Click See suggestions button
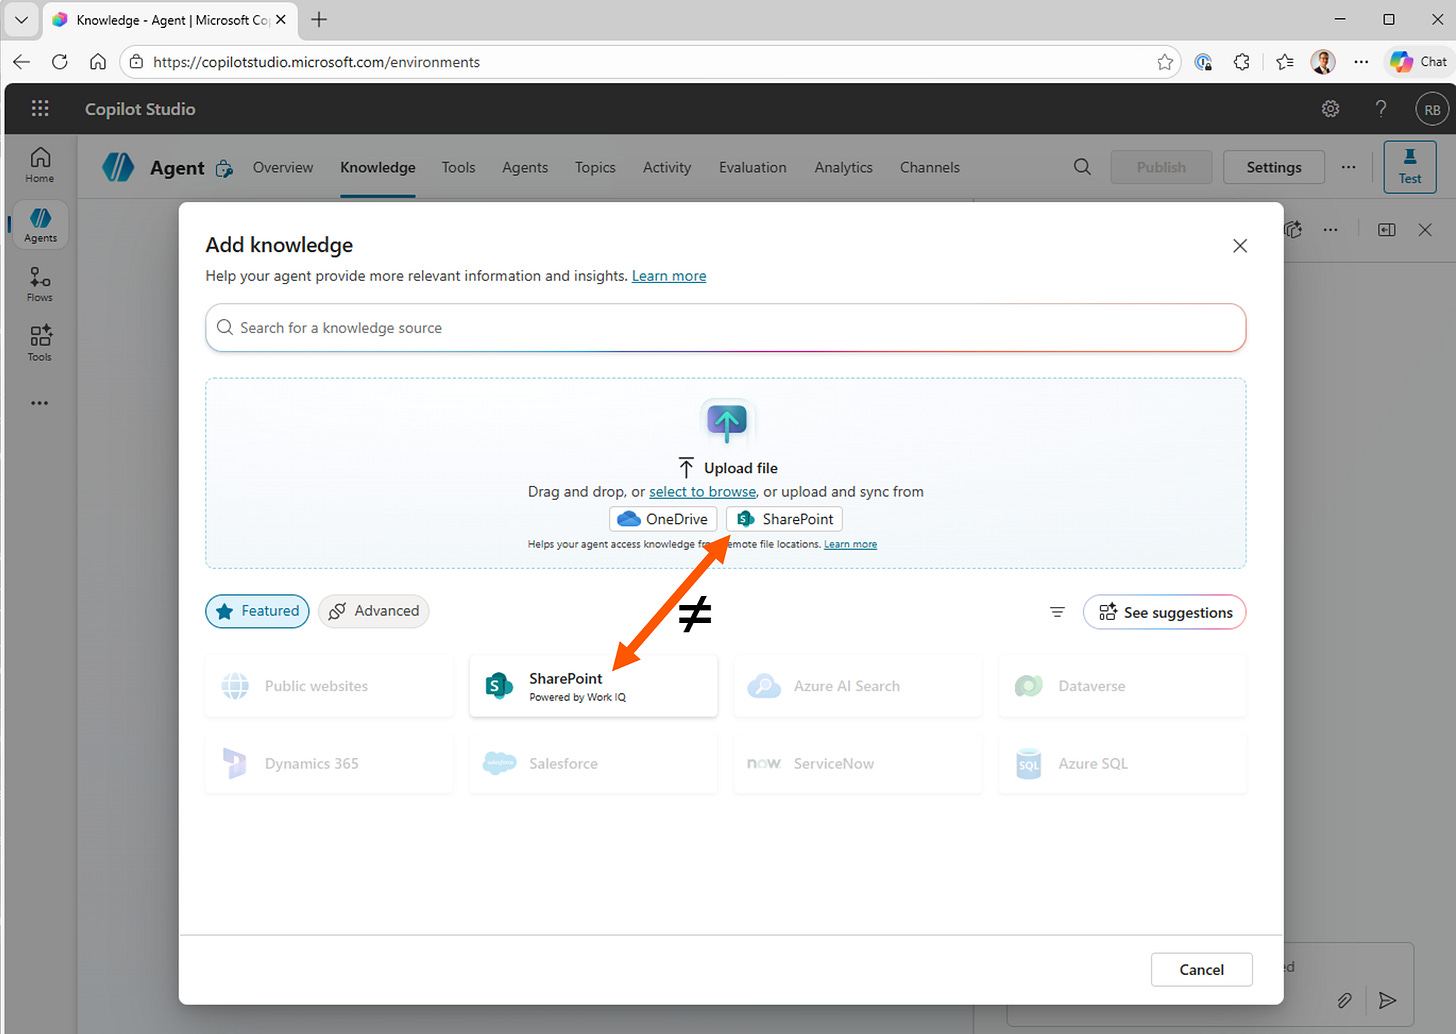This screenshot has height=1034, width=1456. 1165,612
